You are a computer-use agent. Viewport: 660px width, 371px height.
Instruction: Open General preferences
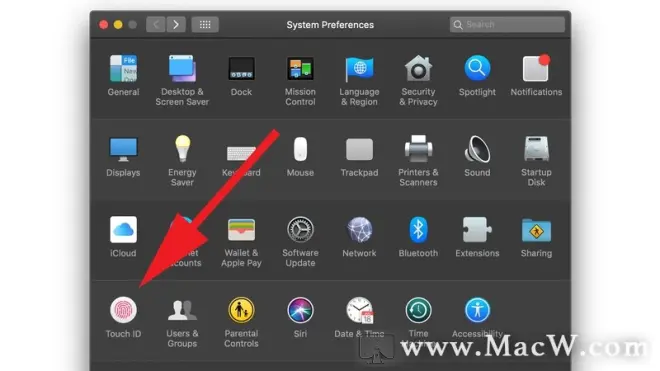pos(123,68)
